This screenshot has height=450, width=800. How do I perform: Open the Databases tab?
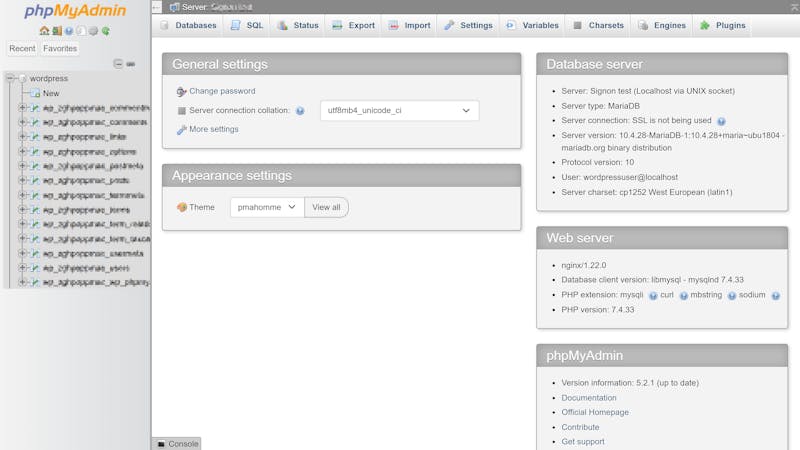click(188, 26)
